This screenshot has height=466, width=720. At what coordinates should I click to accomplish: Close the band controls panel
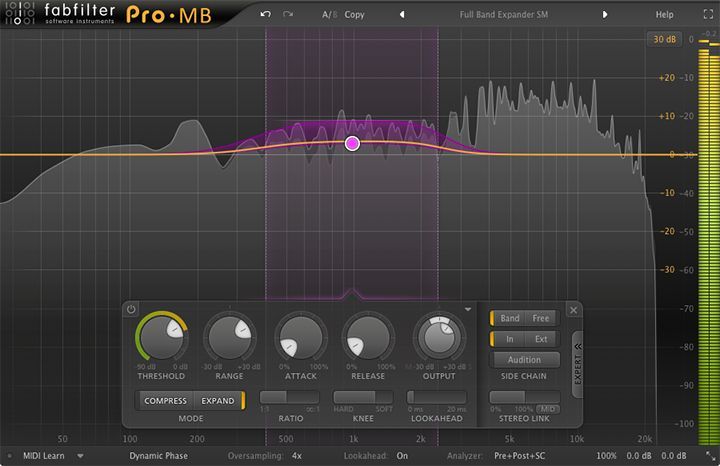(573, 310)
